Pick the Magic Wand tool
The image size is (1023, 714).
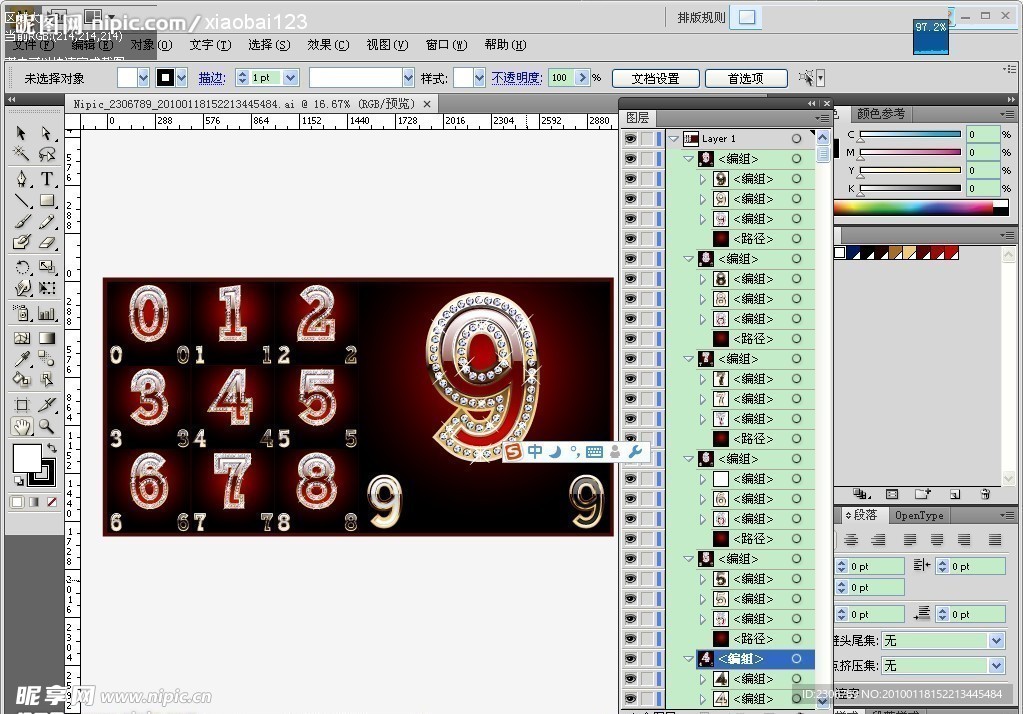pyautogui.click(x=21, y=155)
